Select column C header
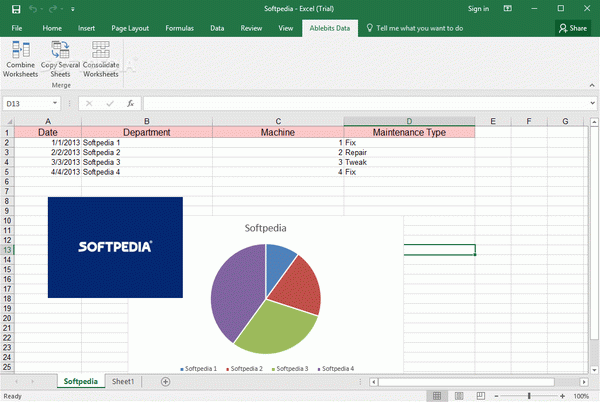This screenshot has width=600, height=402. click(278, 121)
